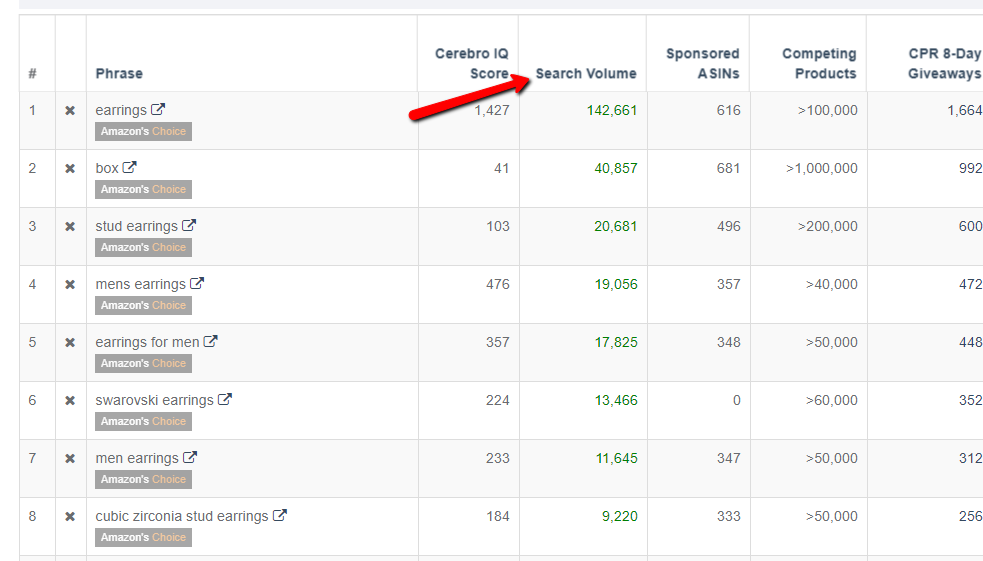Remove the 'cubic zirconia stud earrings' row via its X icon
Screen dimensions: 983x561
click(70, 516)
